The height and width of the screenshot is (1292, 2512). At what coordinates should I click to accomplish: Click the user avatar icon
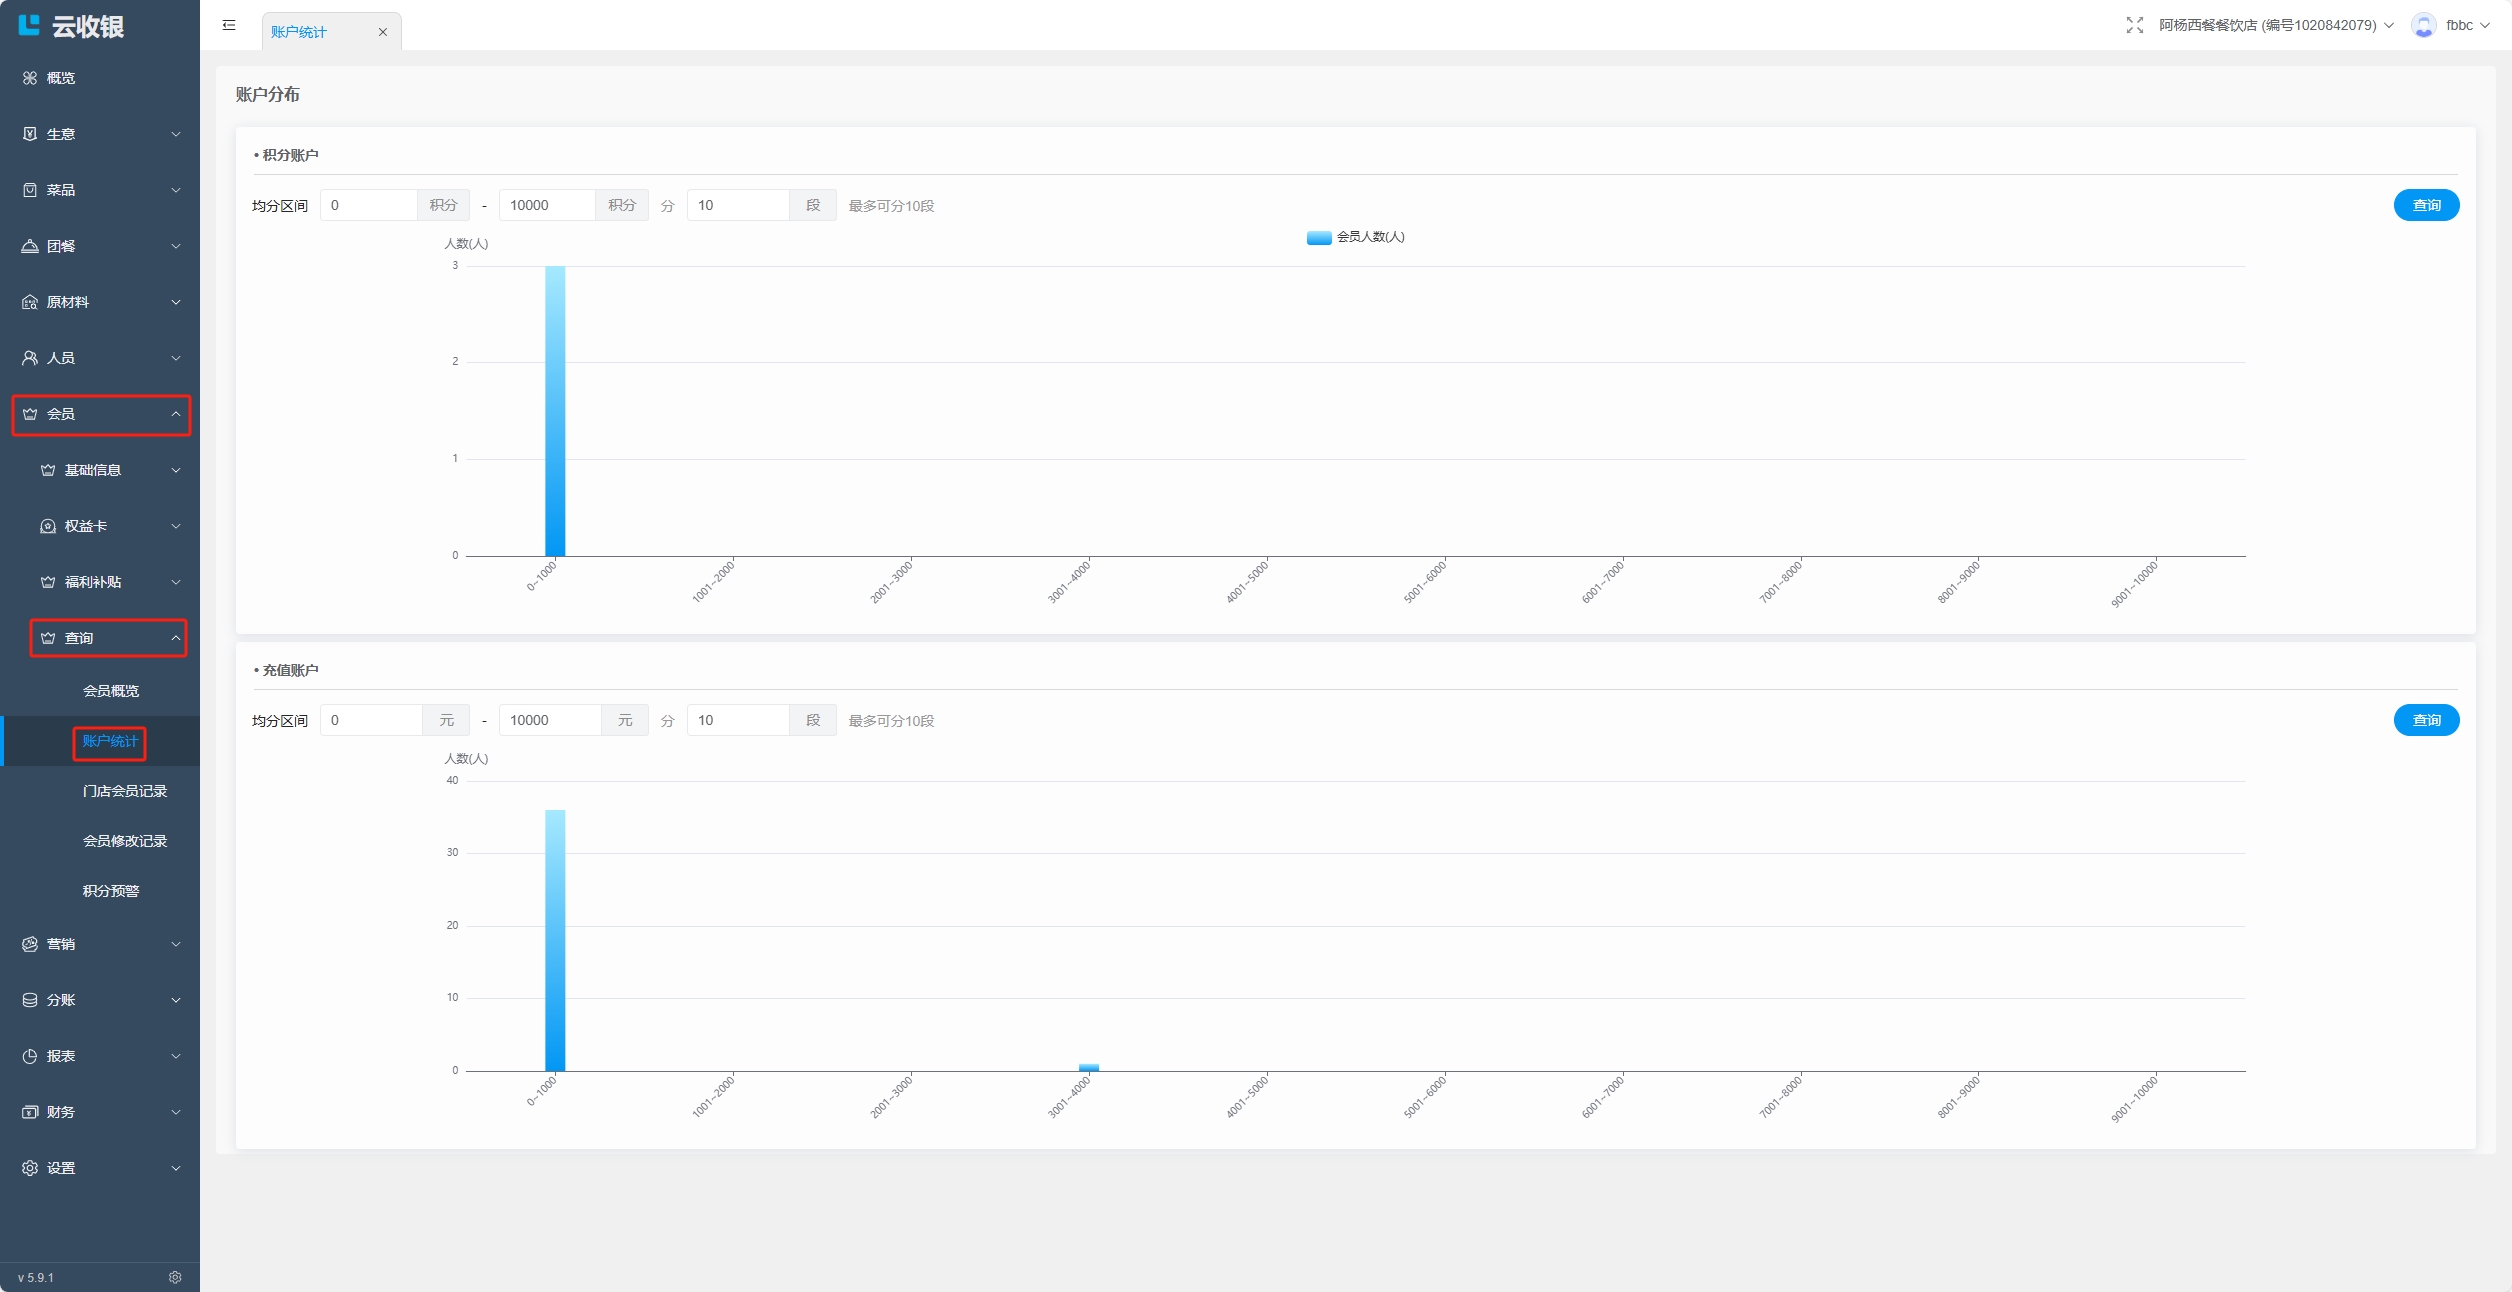click(x=2423, y=25)
